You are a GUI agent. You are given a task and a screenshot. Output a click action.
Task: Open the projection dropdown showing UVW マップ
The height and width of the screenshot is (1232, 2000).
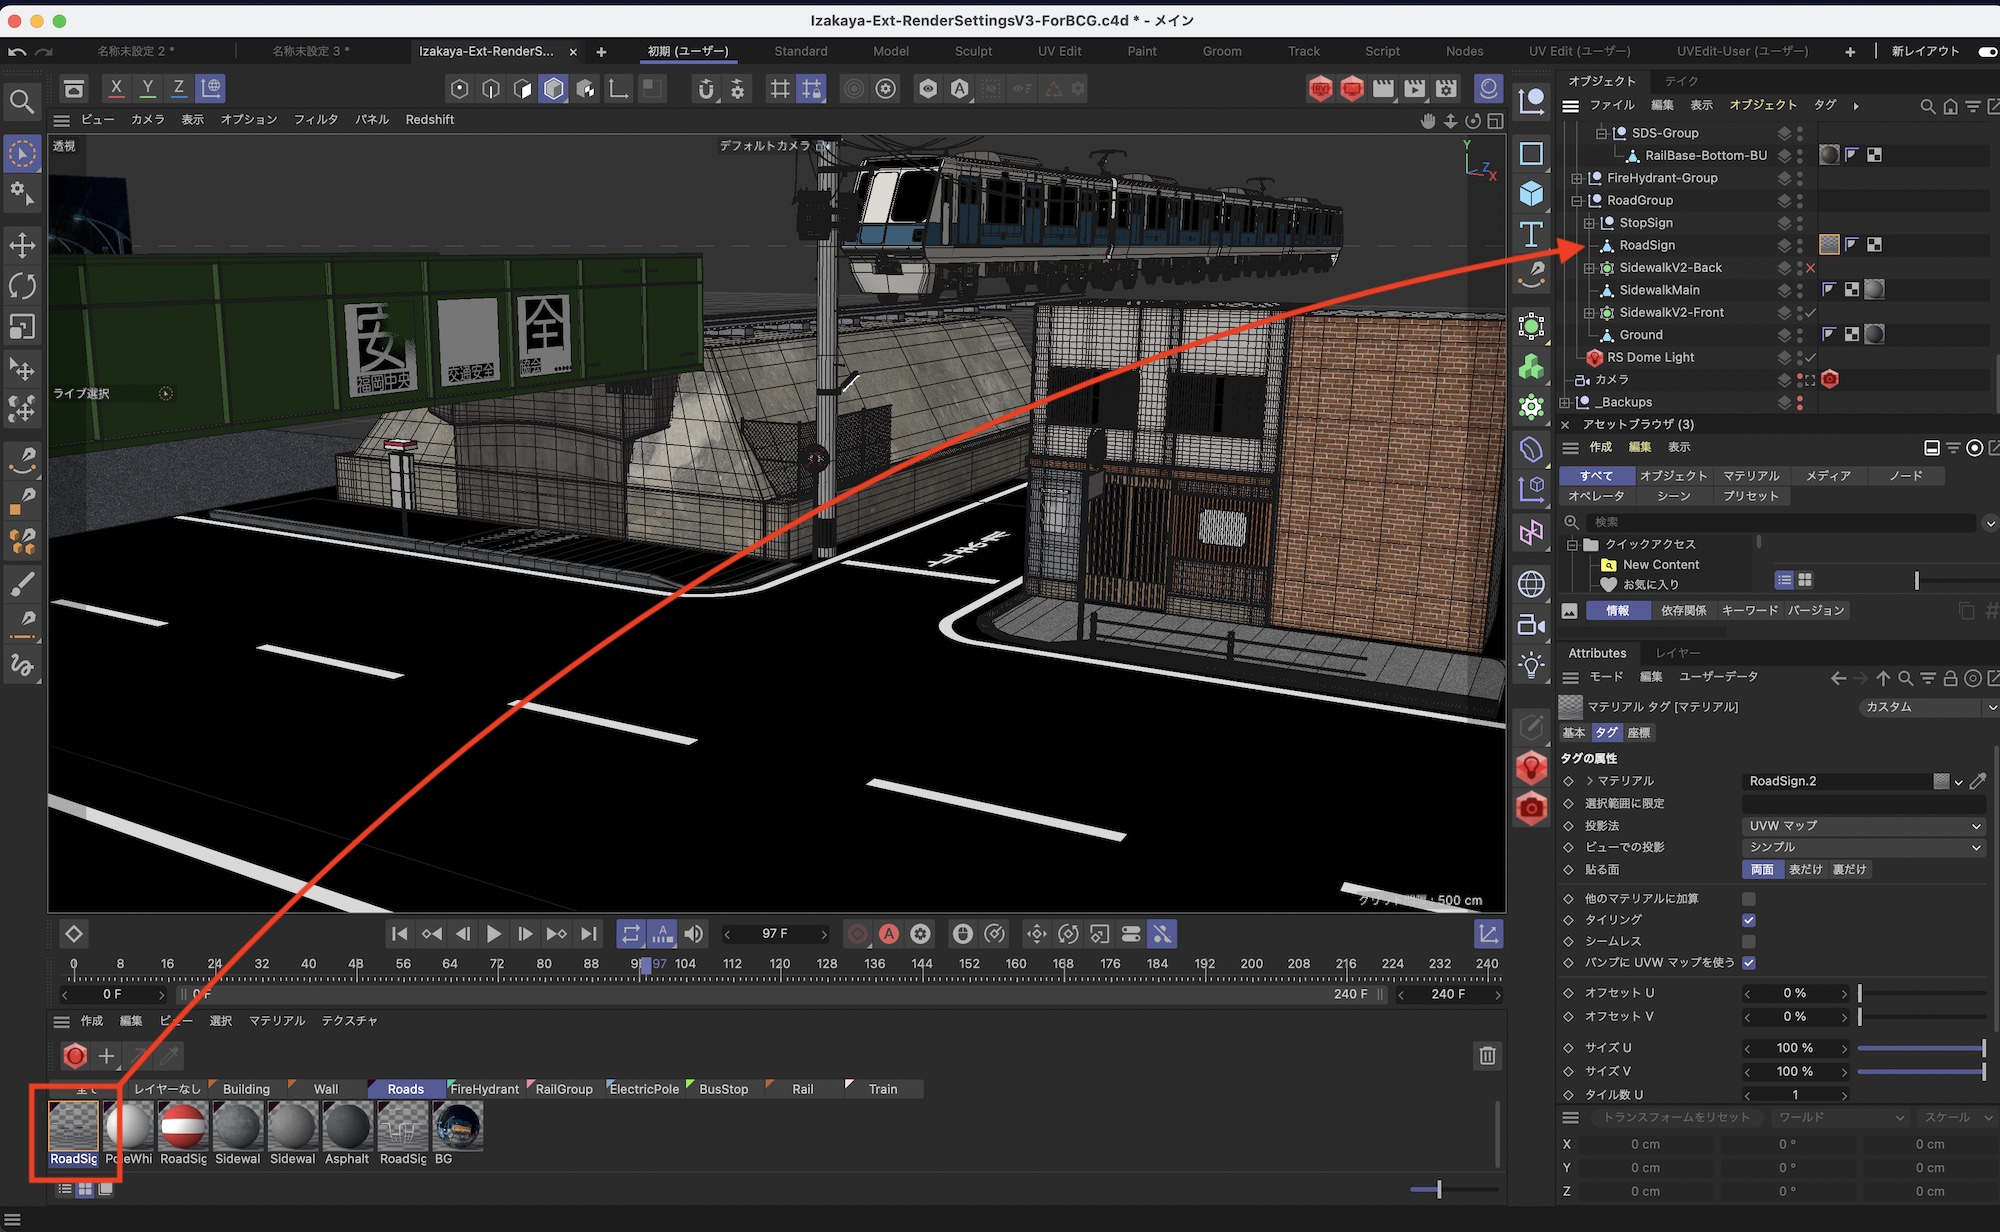(x=1863, y=826)
